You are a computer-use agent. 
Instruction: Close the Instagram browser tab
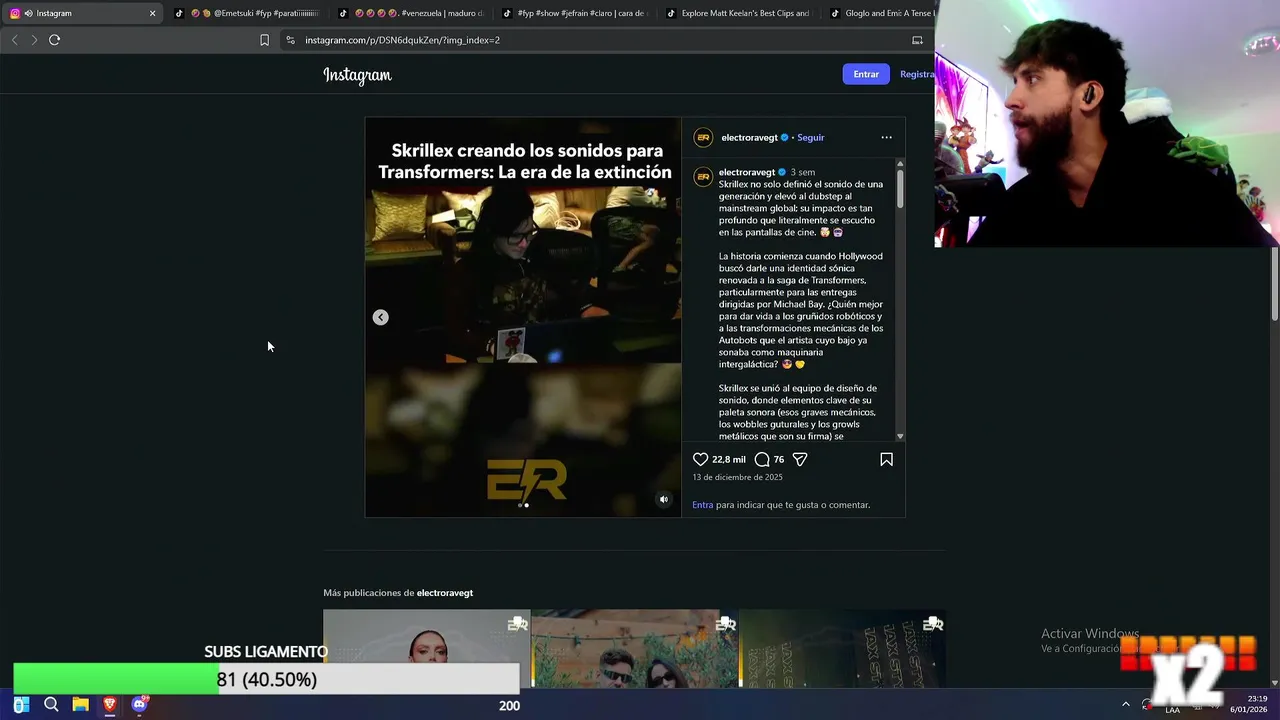coord(152,13)
